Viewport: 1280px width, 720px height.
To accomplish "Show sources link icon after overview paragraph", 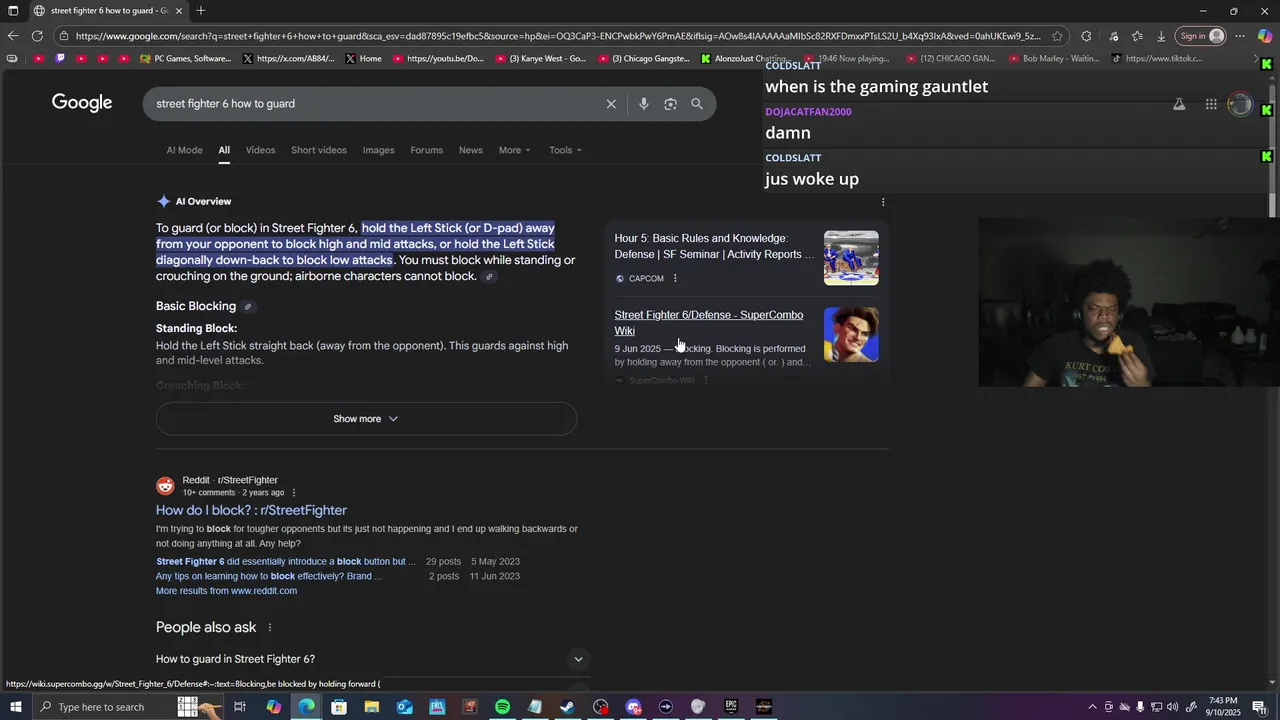I will (489, 277).
